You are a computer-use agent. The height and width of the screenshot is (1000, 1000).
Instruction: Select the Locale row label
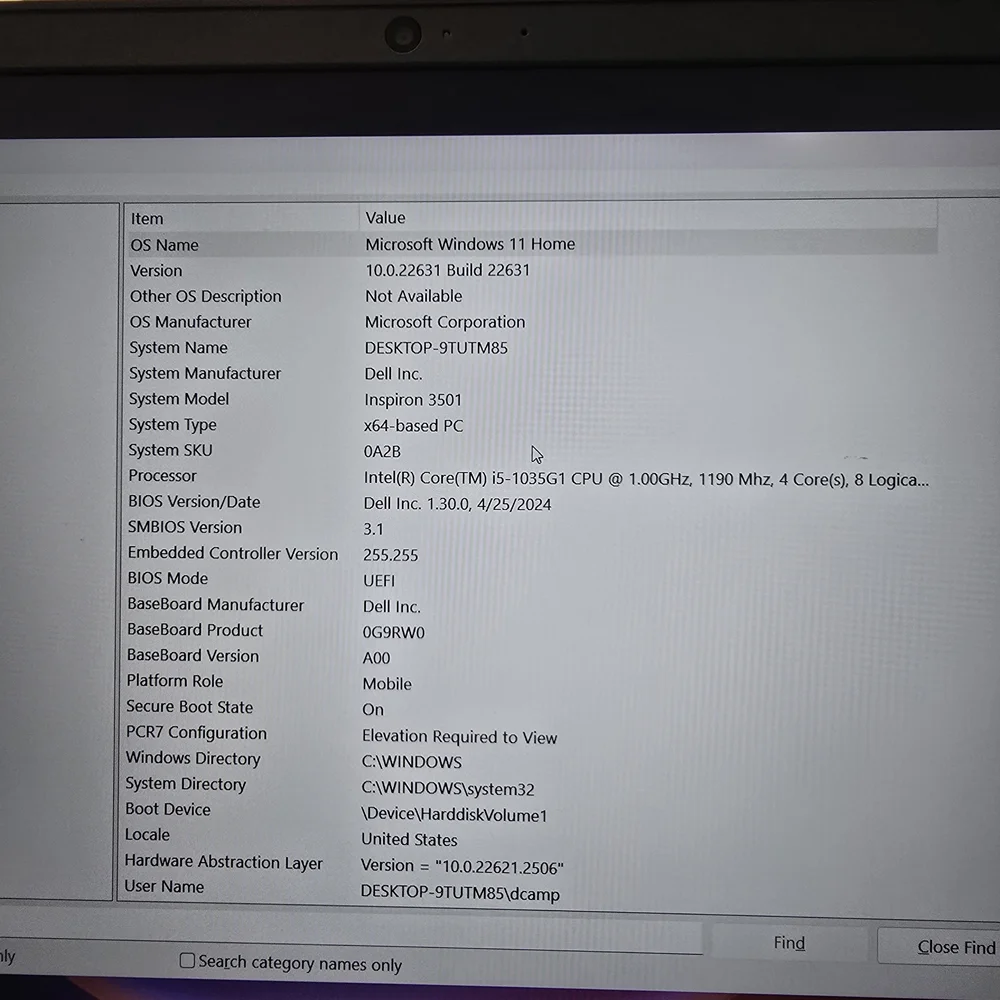(147, 834)
